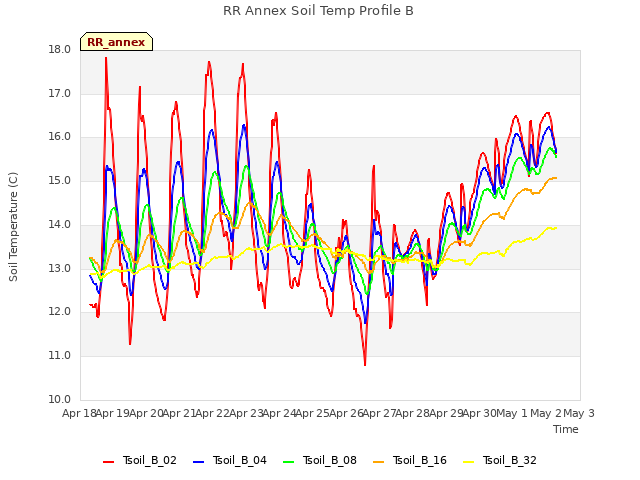Click the Soil Temperature (C) axis label

pos(13,227)
